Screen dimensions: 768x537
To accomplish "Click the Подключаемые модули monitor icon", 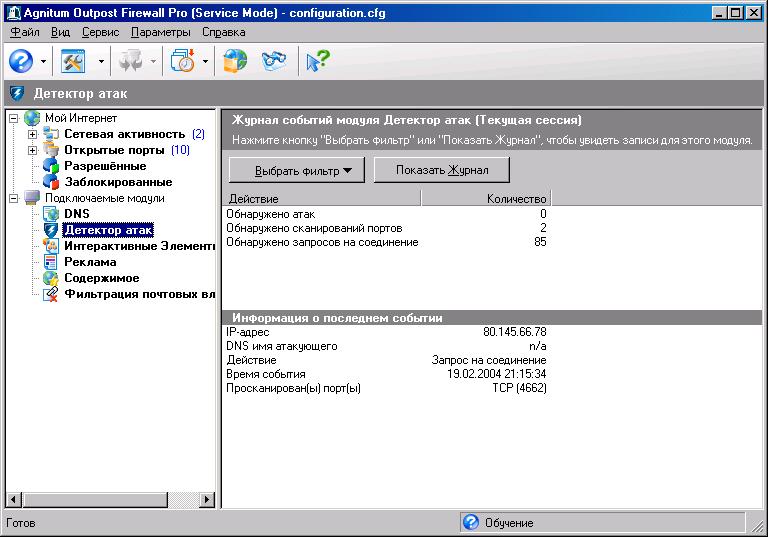I will (x=32, y=197).
